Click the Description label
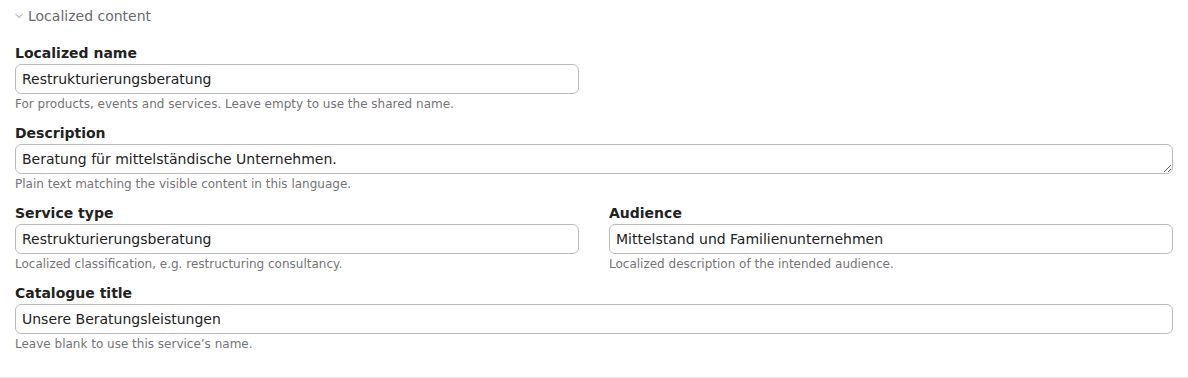This screenshot has height=378, width=1188. coord(60,133)
